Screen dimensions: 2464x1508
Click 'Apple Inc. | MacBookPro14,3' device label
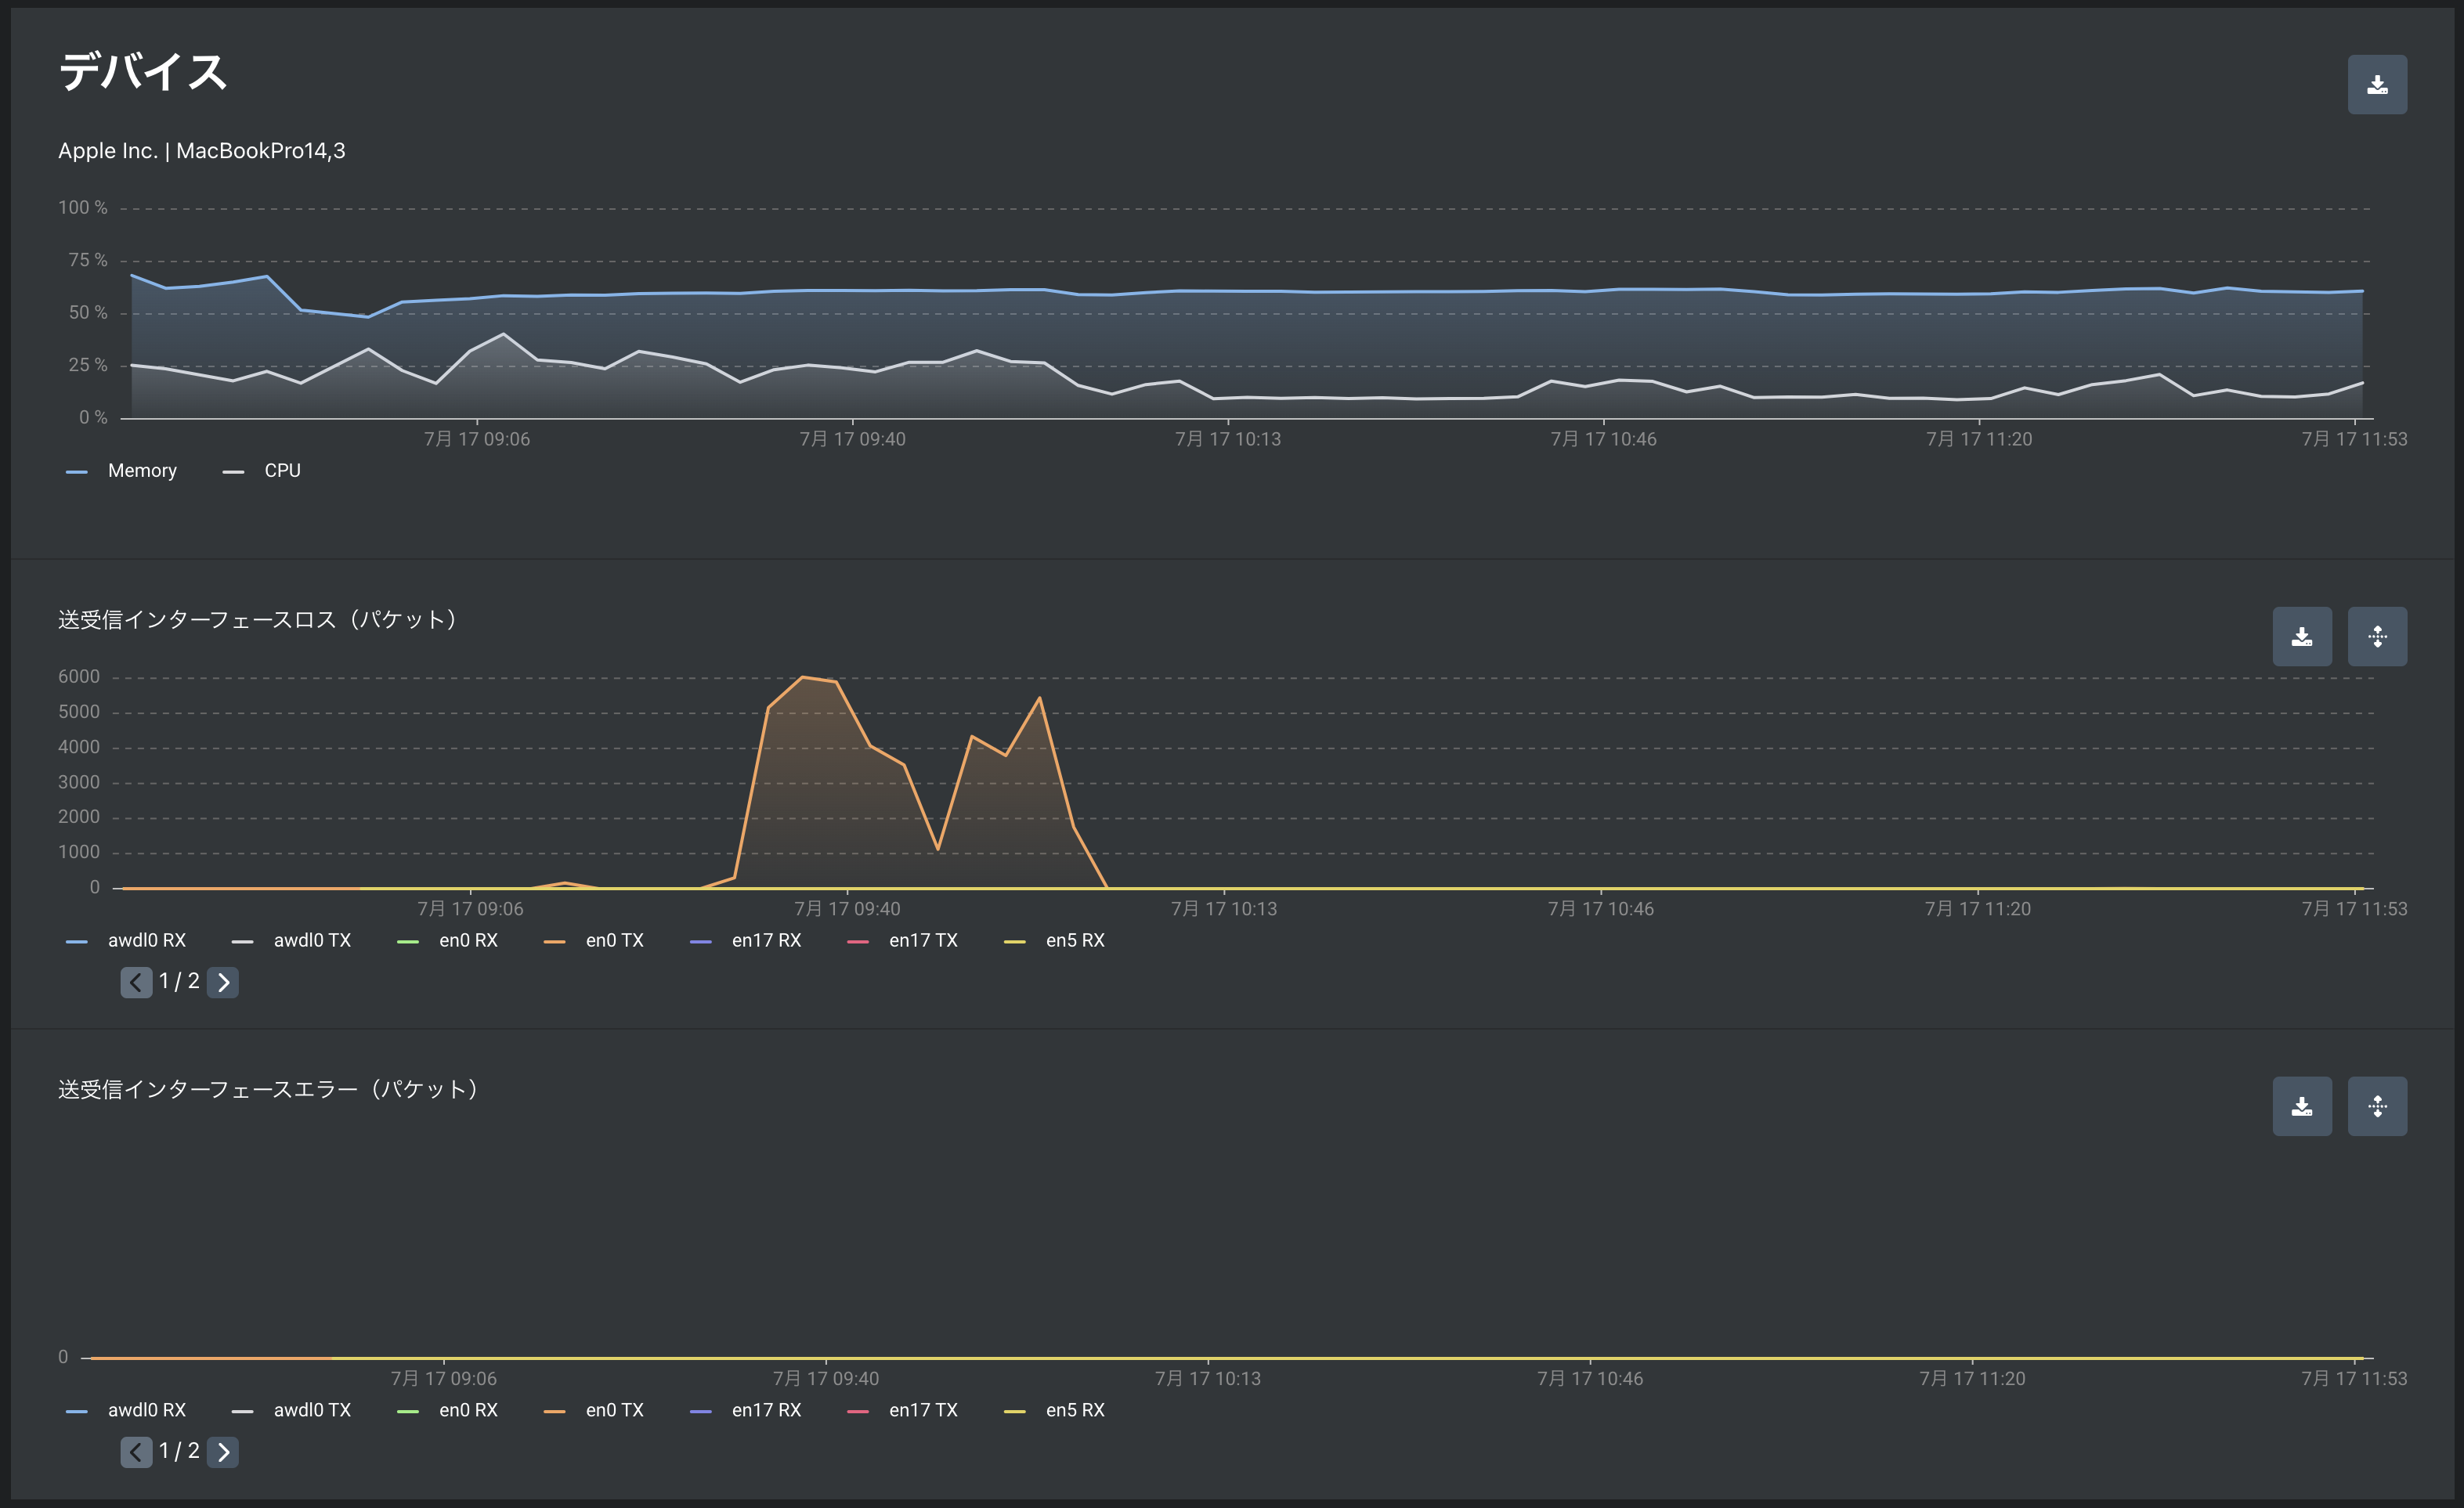tap(202, 151)
